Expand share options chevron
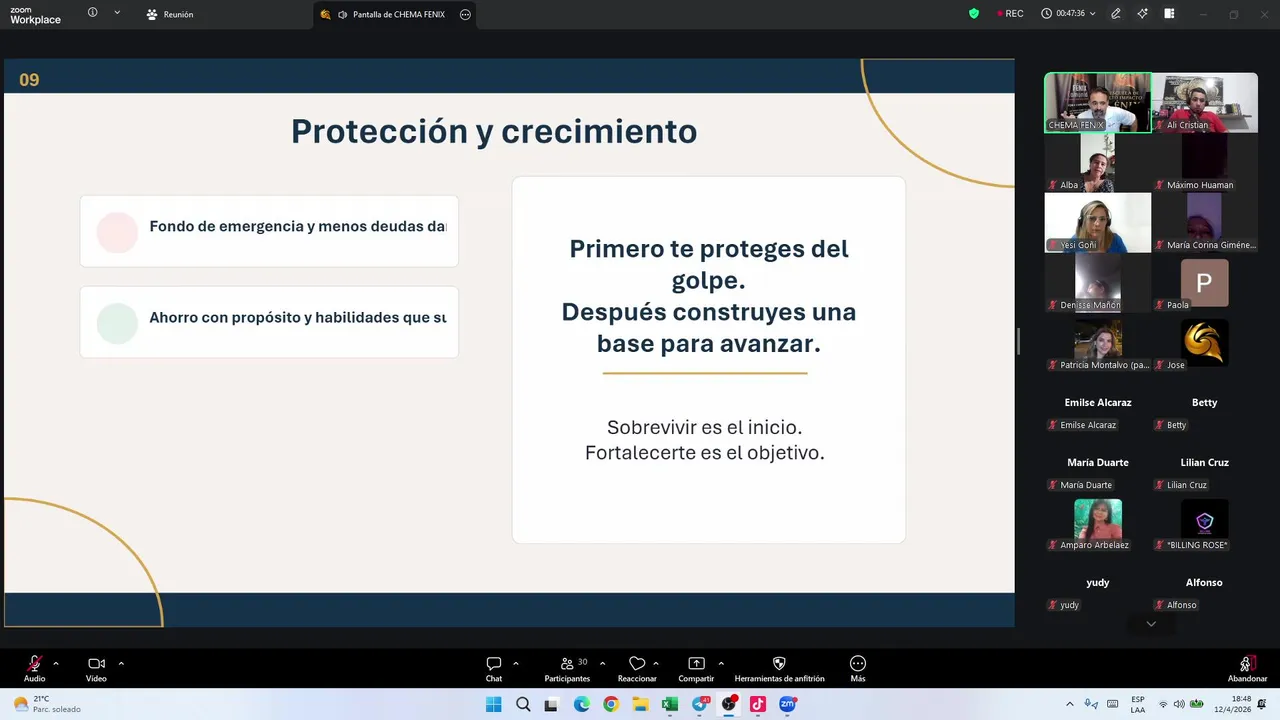The width and height of the screenshot is (1280, 720). [x=721, y=663]
